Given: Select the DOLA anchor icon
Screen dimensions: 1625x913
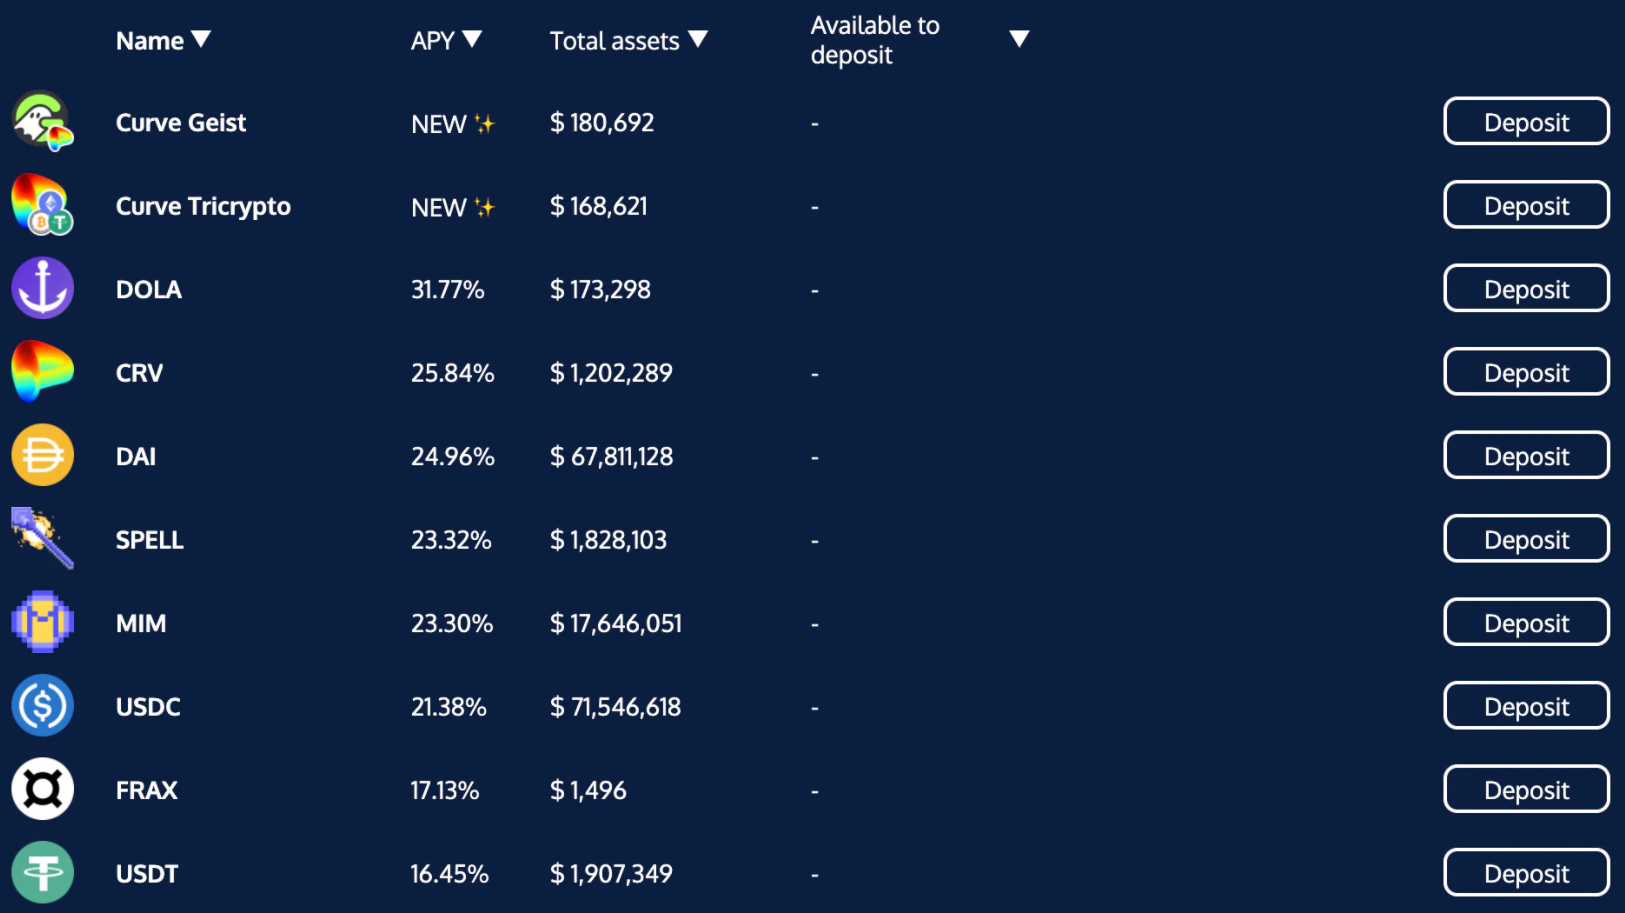Looking at the screenshot, I should pyautogui.click(x=42, y=288).
